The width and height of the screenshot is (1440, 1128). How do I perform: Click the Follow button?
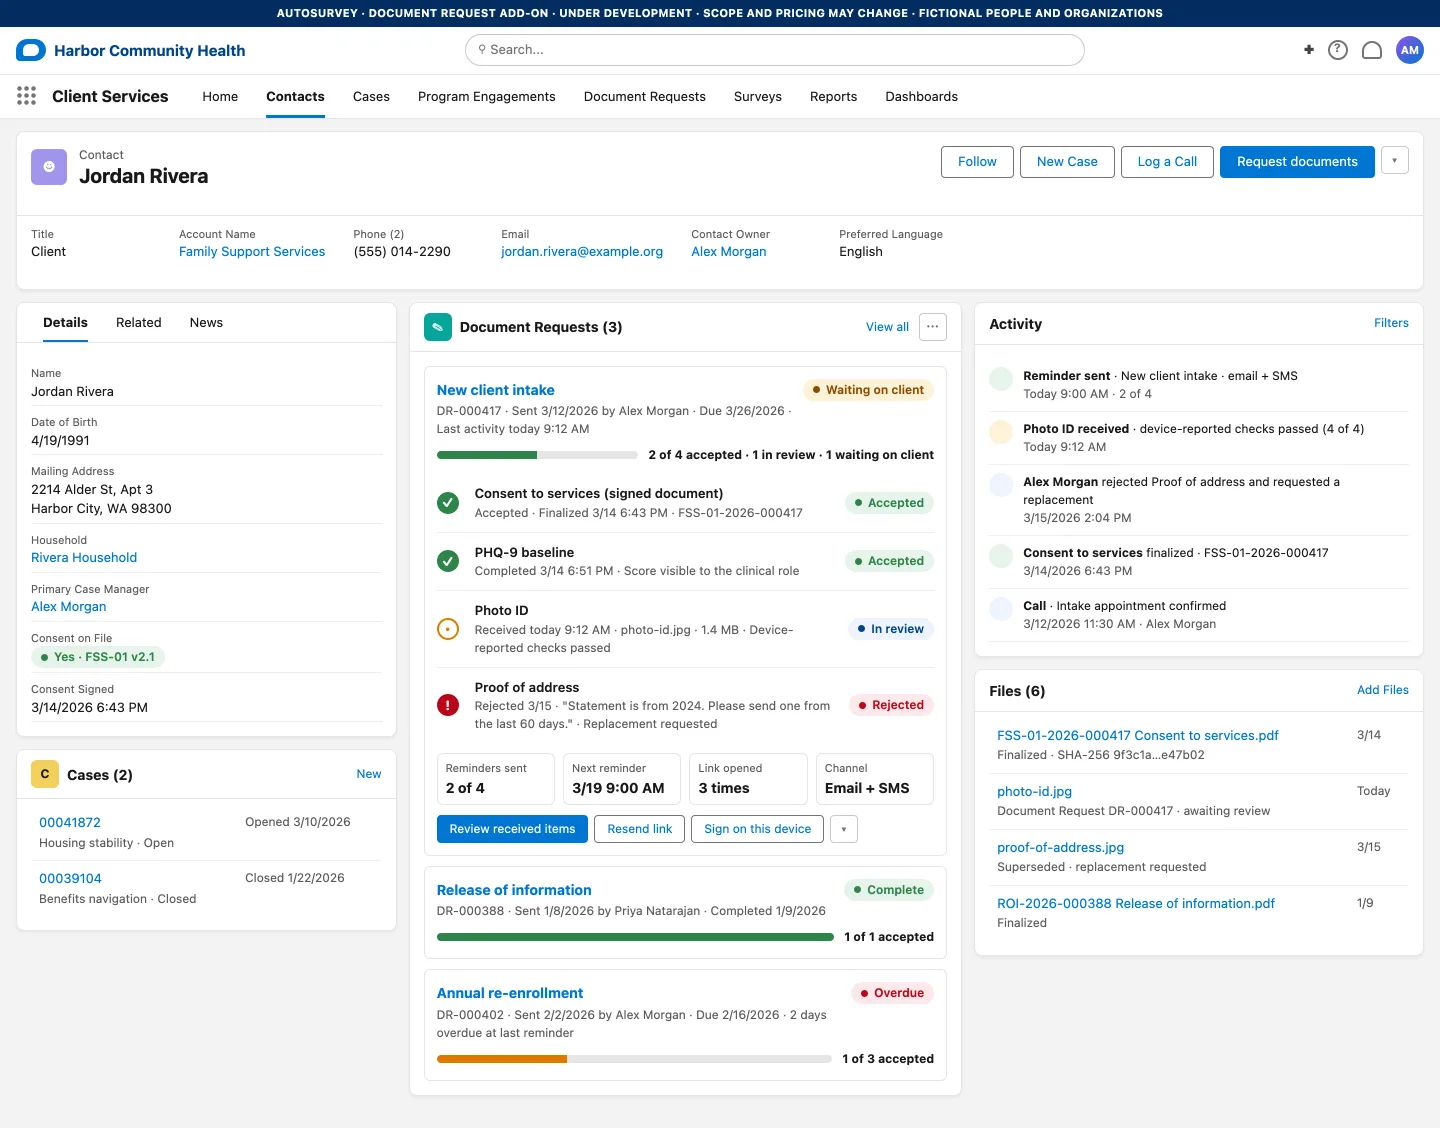(977, 162)
